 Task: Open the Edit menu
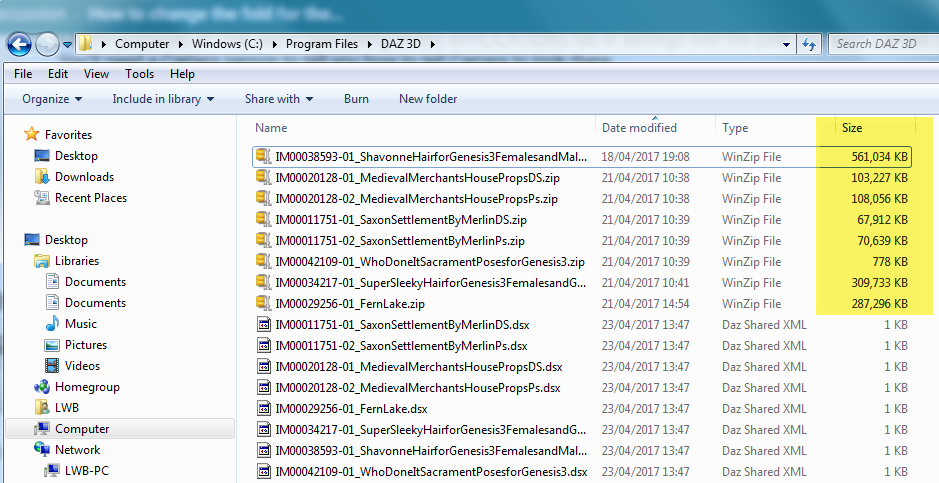click(58, 74)
